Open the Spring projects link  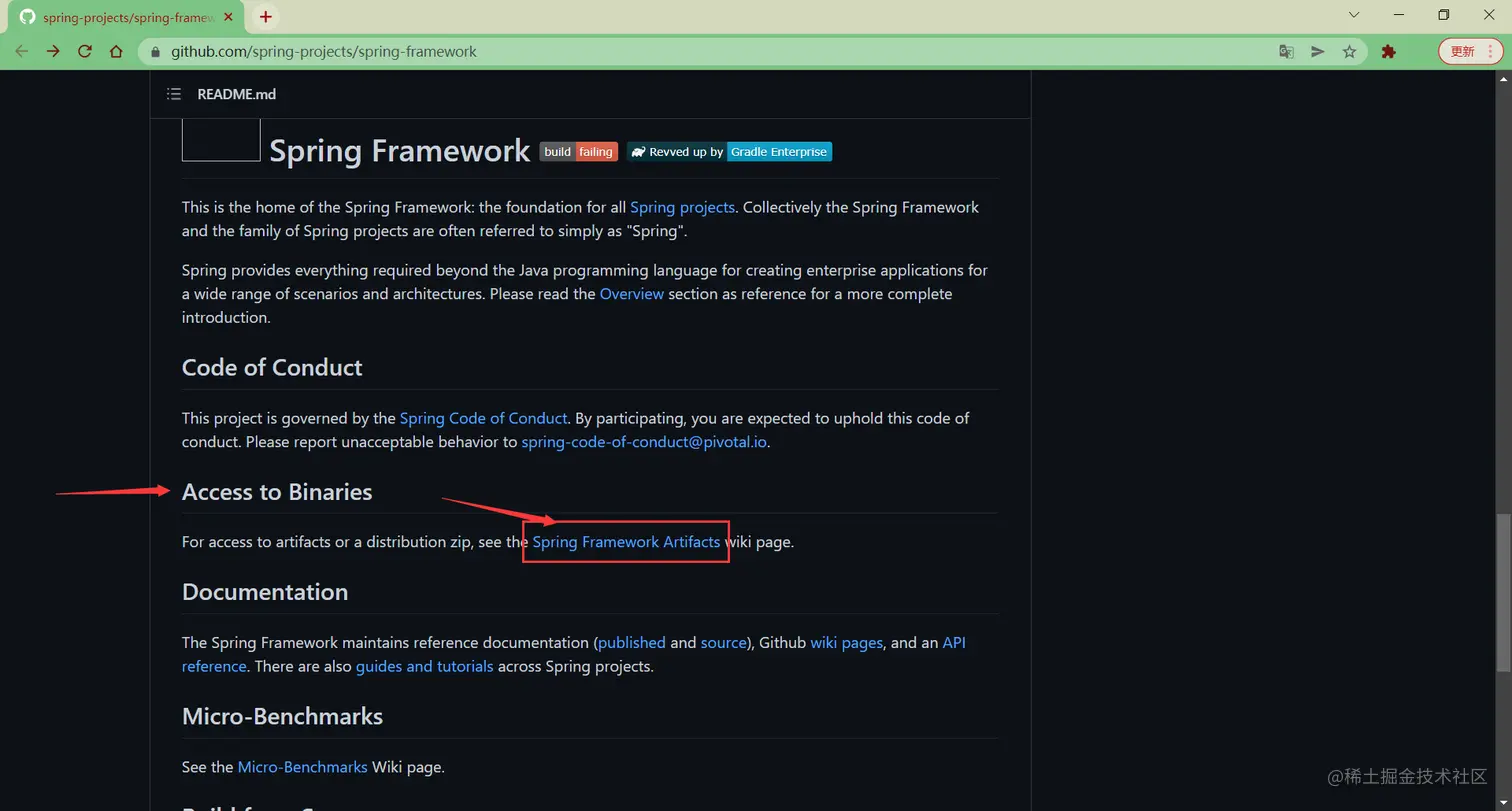(682, 207)
